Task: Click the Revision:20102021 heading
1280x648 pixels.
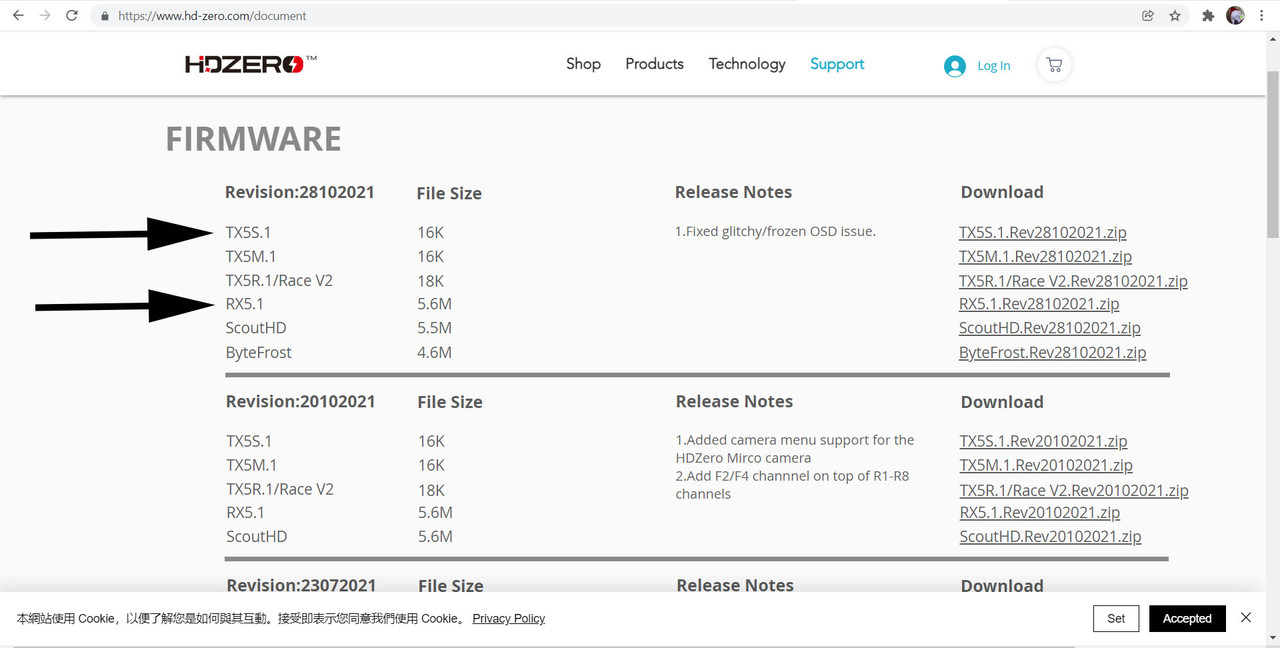Action: pyautogui.click(x=300, y=402)
